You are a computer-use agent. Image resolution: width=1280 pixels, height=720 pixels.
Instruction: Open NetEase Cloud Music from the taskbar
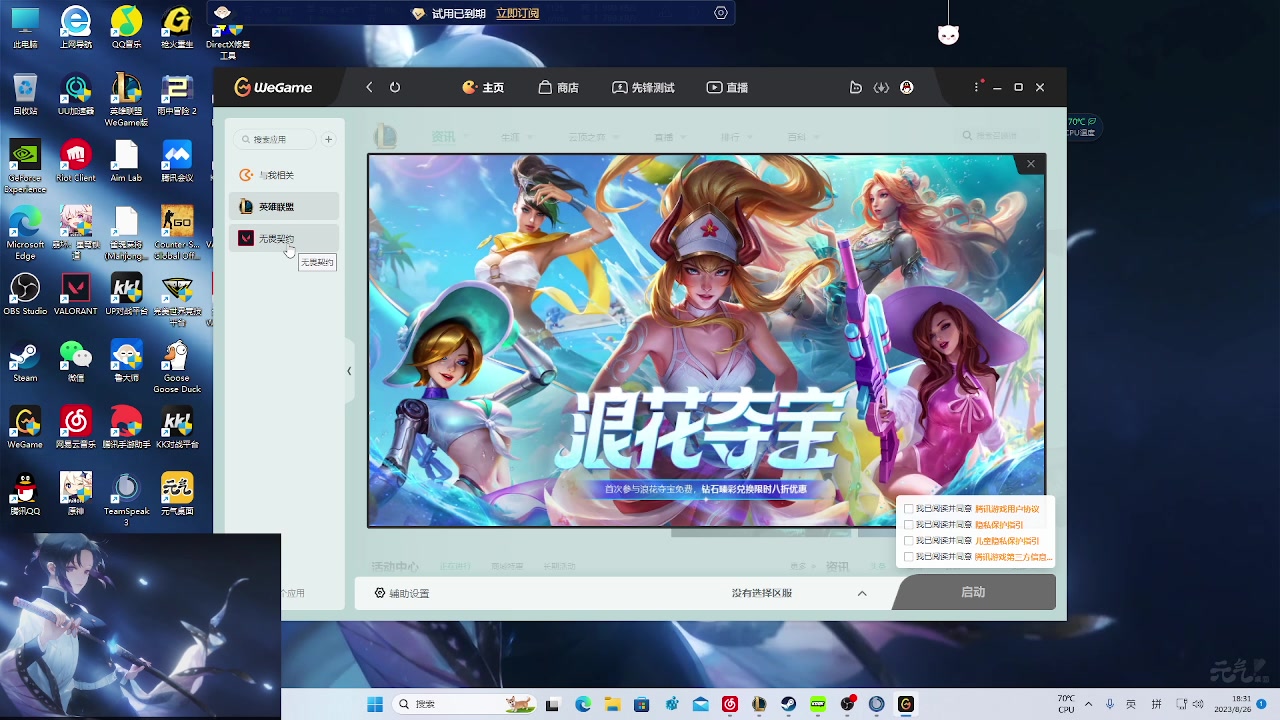pos(730,704)
